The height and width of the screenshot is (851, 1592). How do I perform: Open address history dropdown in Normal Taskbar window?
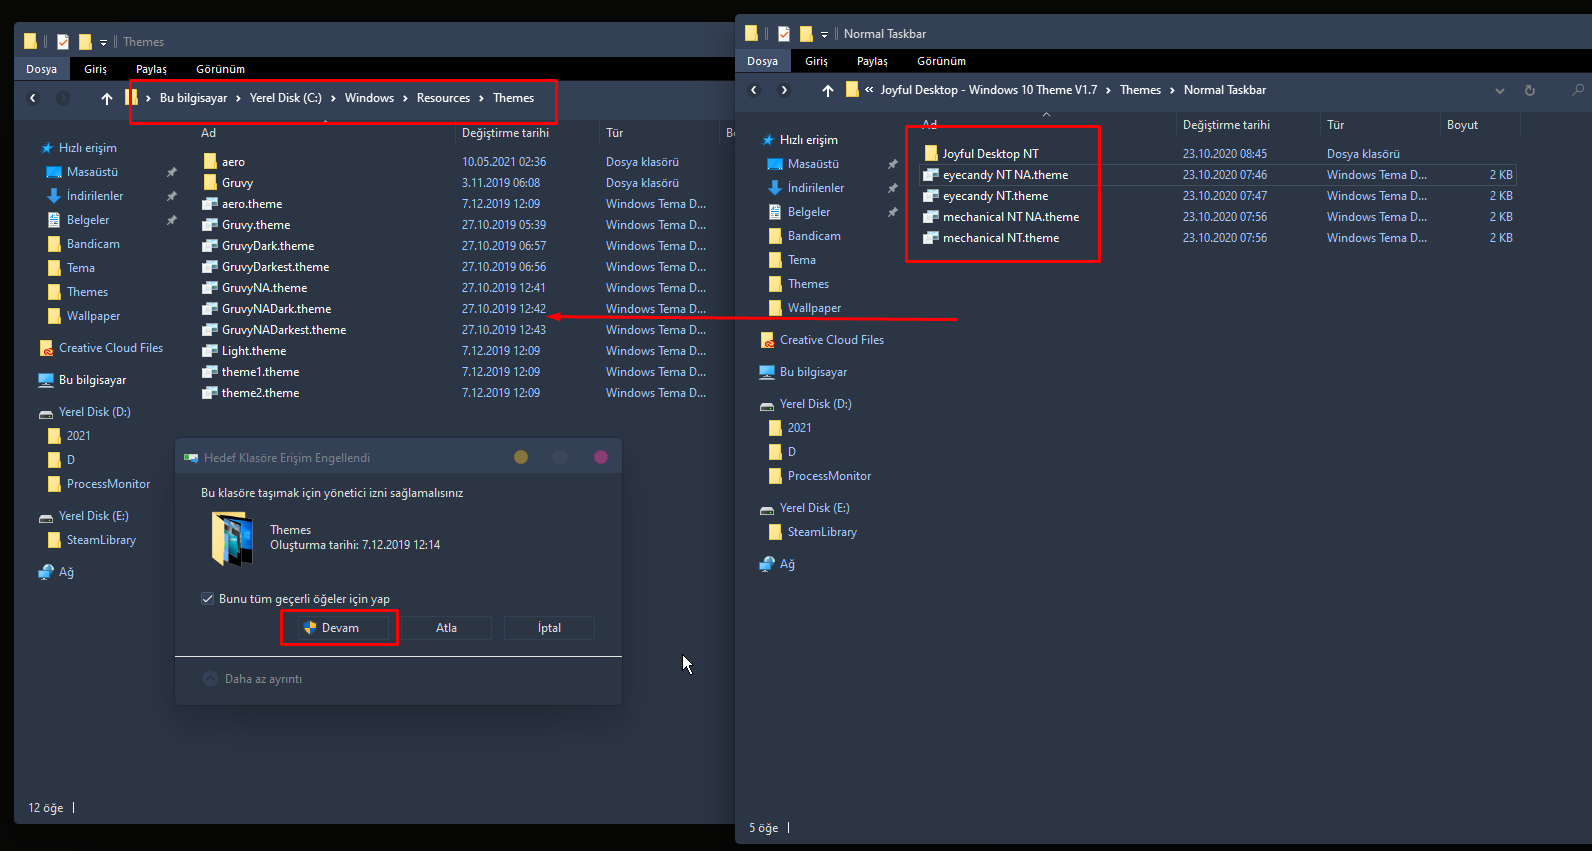tap(1499, 90)
